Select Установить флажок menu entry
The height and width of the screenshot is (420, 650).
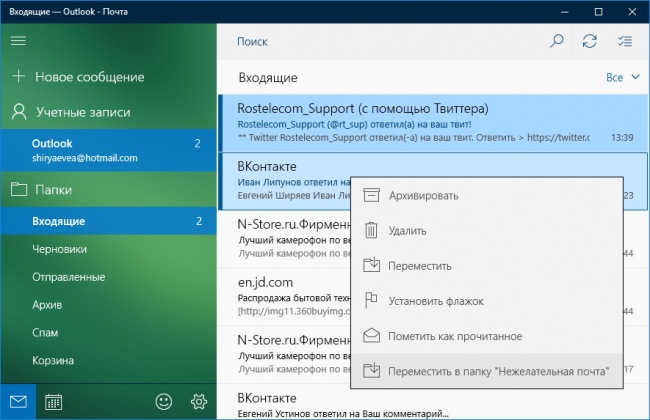(487, 301)
